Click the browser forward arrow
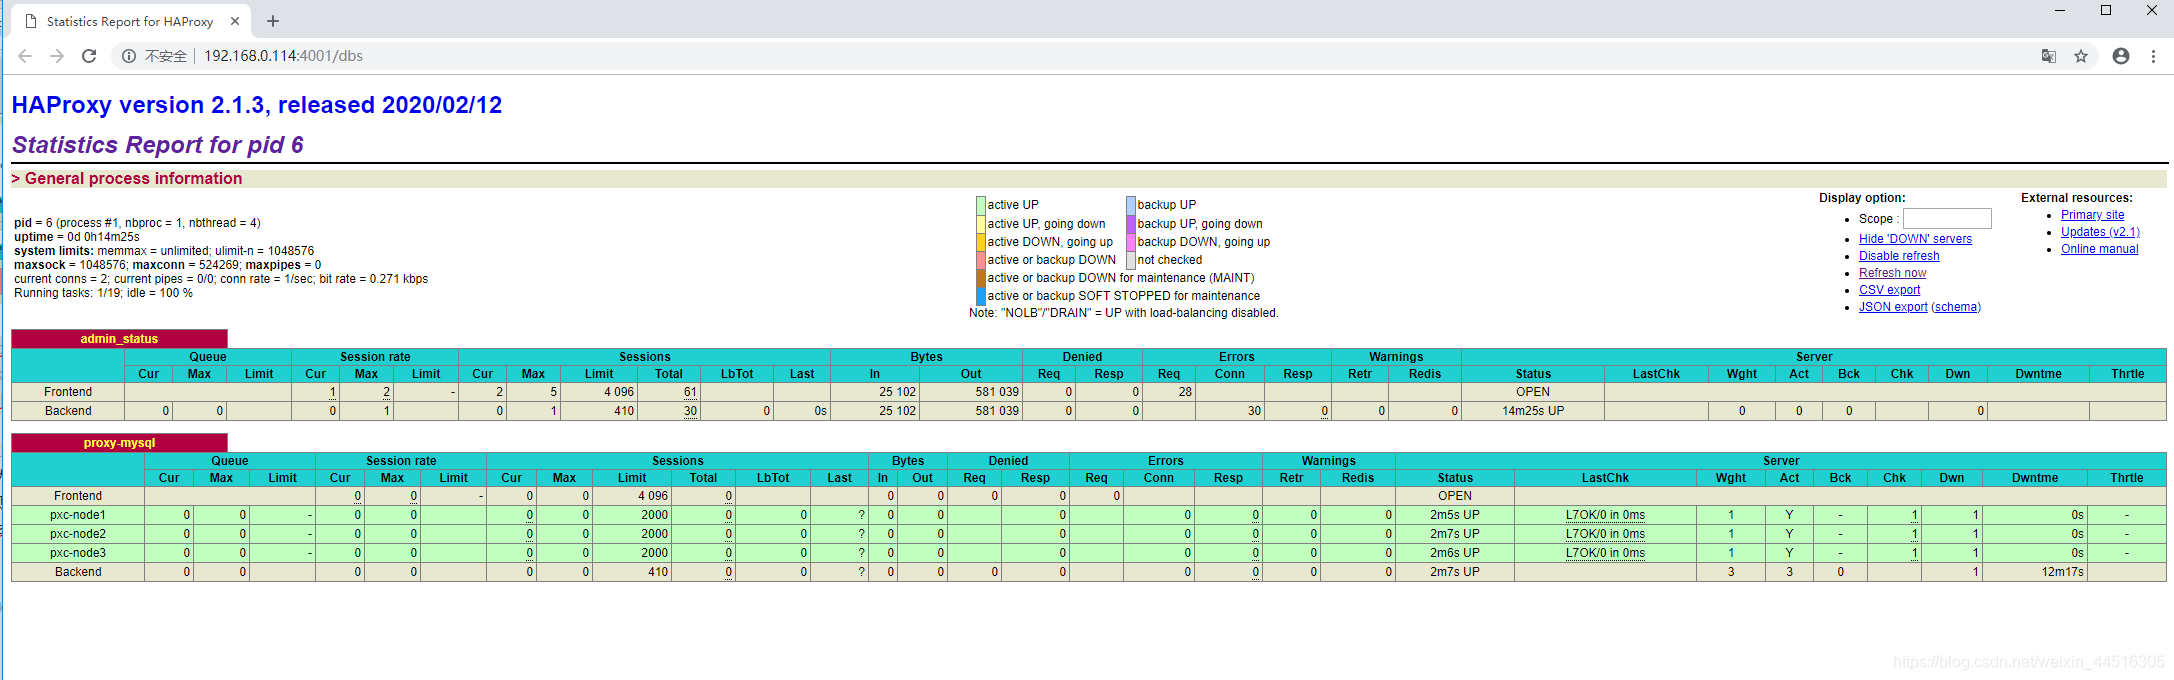This screenshot has width=2174, height=680. pyautogui.click(x=57, y=56)
